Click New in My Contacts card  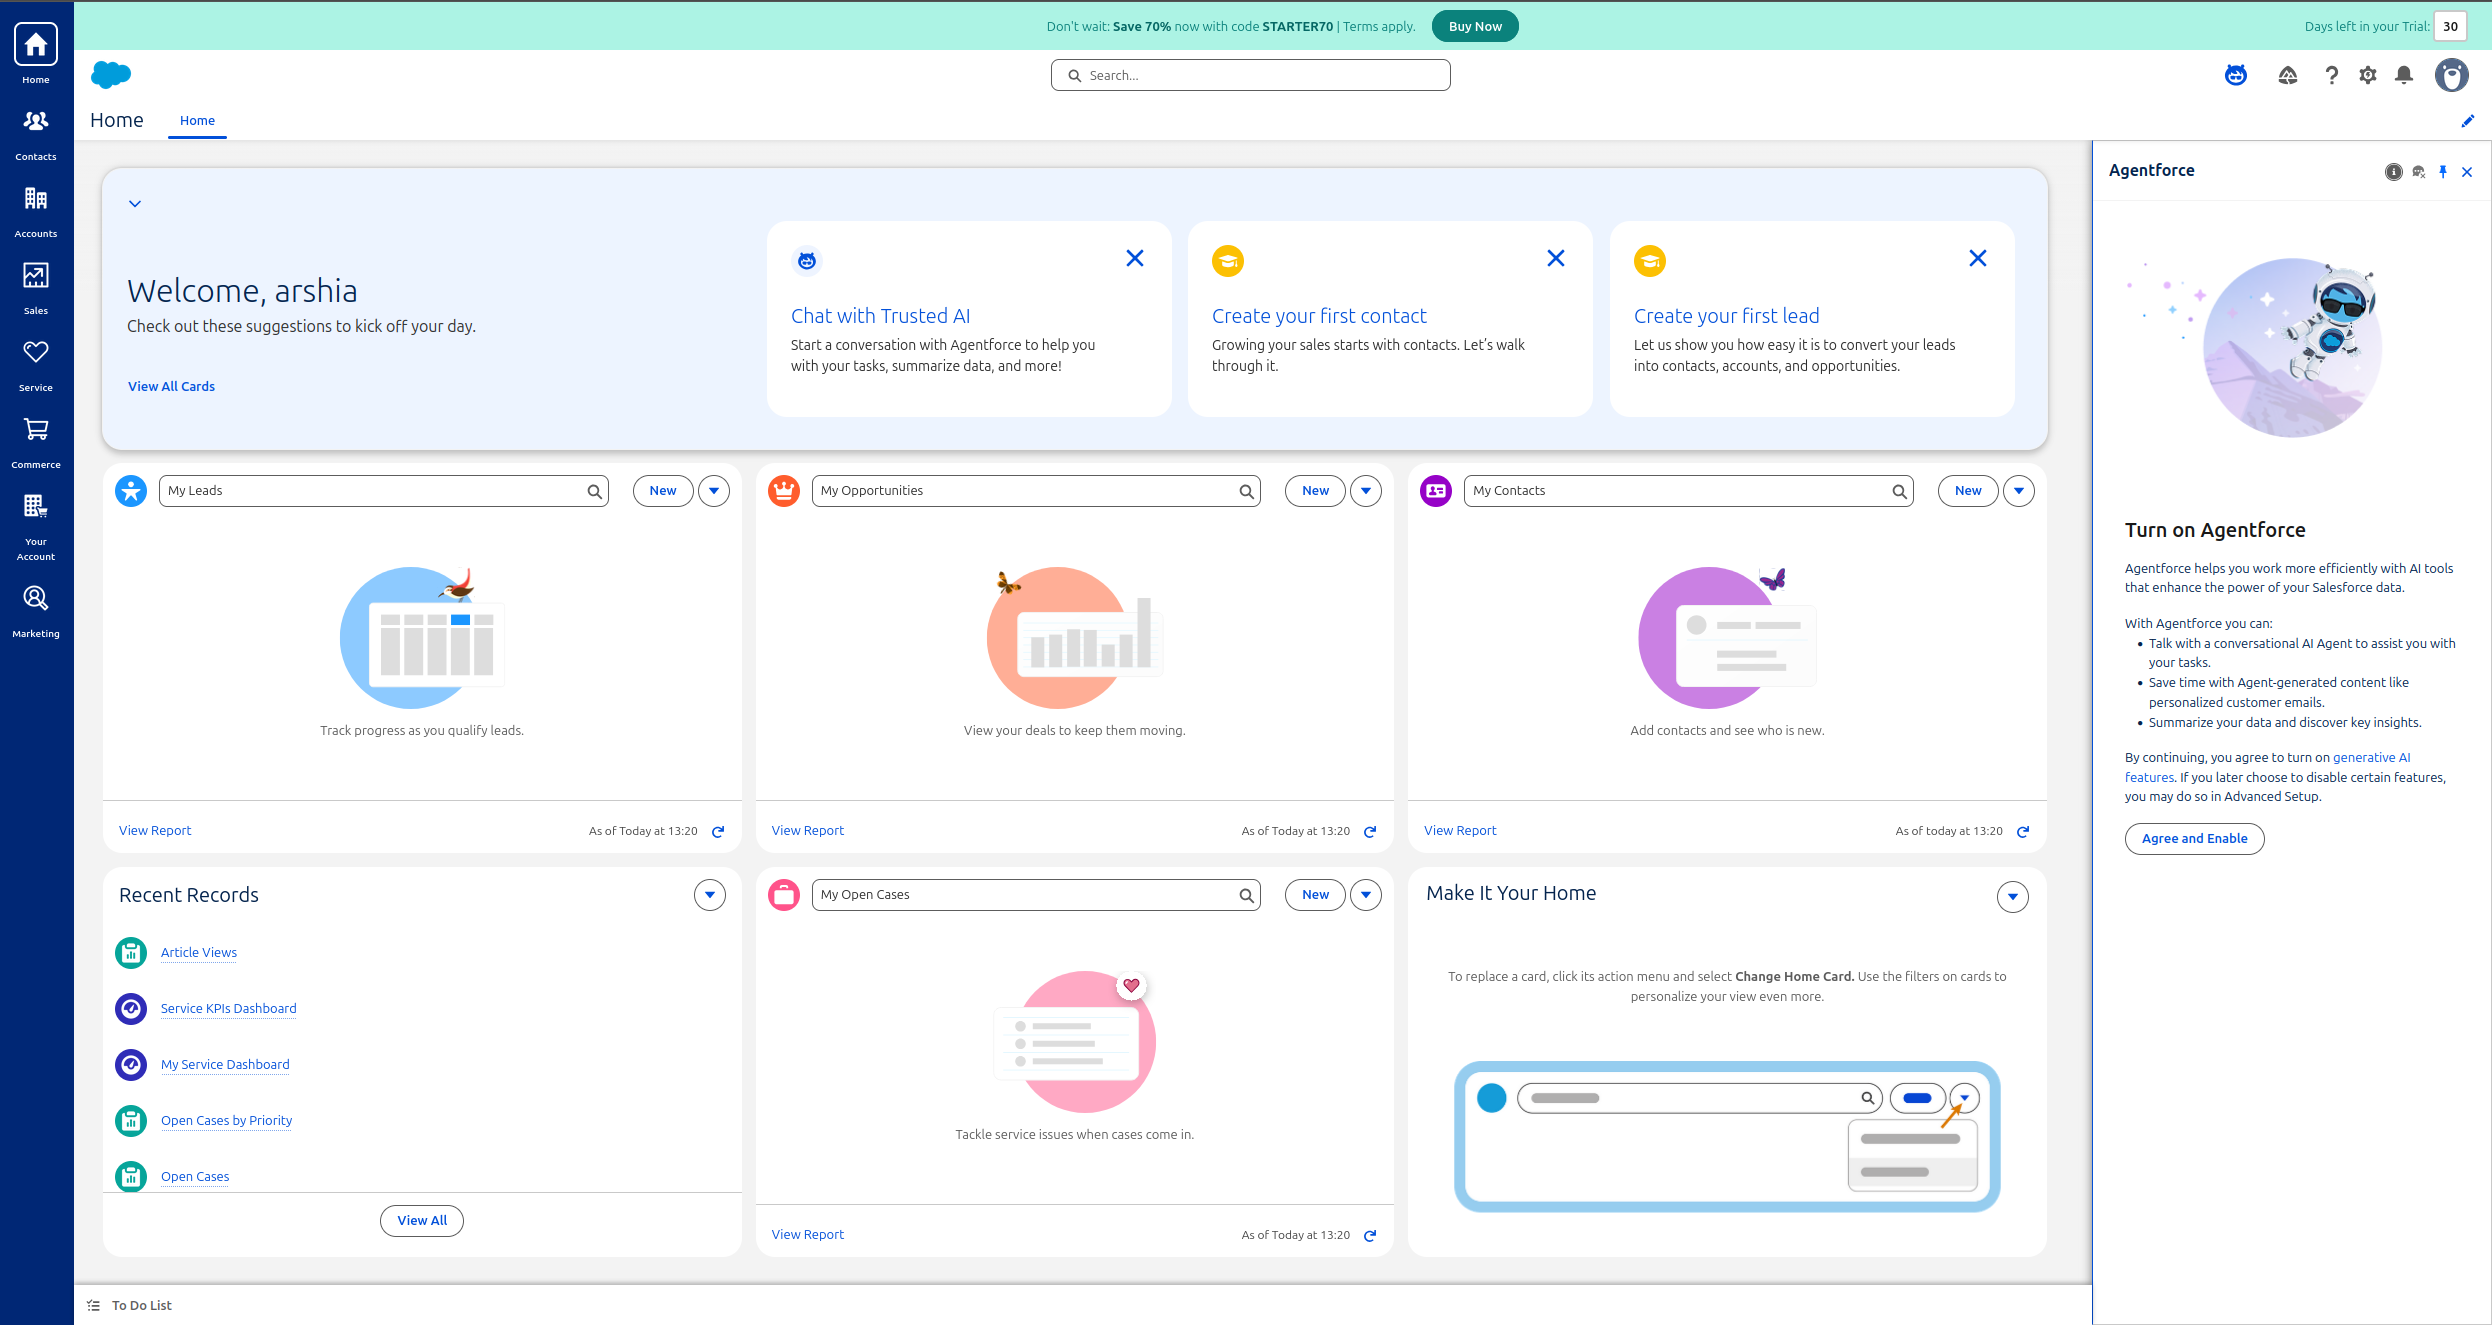(1968, 491)
